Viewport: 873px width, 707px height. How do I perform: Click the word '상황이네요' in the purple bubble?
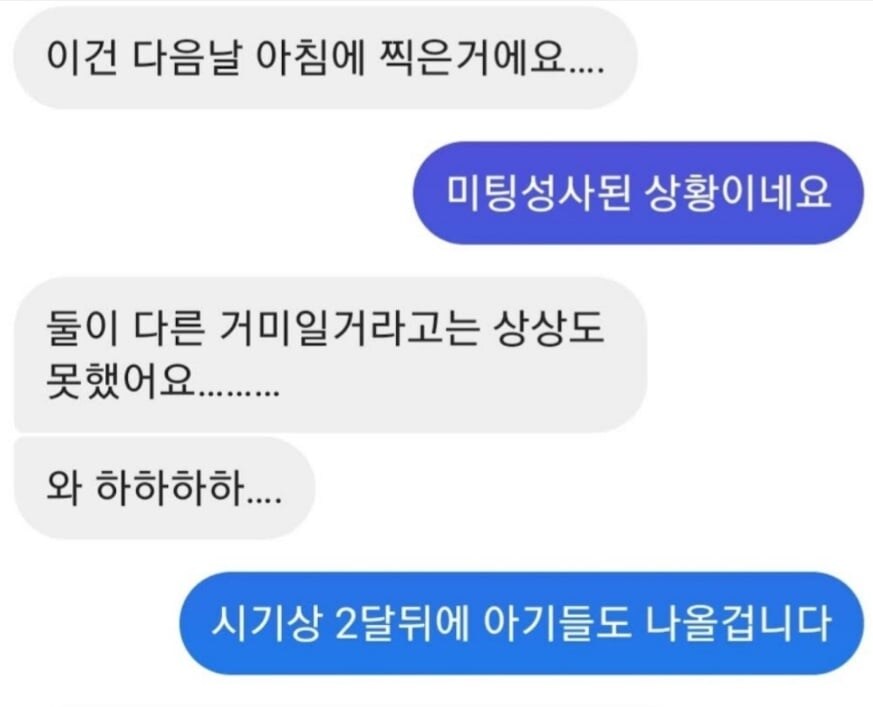[x=738, y=193]
